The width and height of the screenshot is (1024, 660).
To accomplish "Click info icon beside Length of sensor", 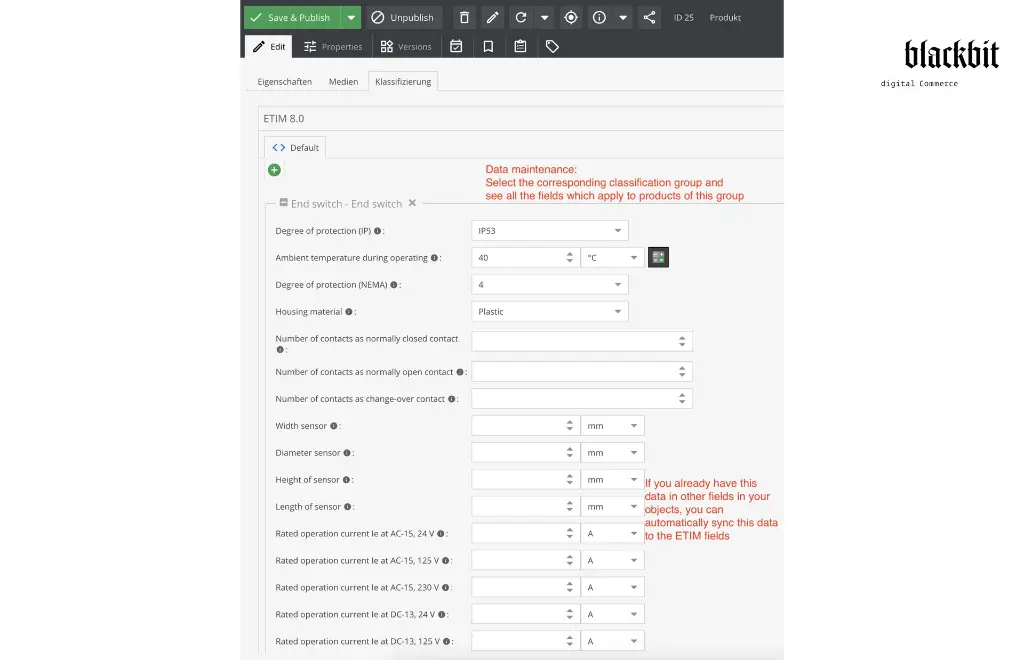I will (x=347, y=507).
